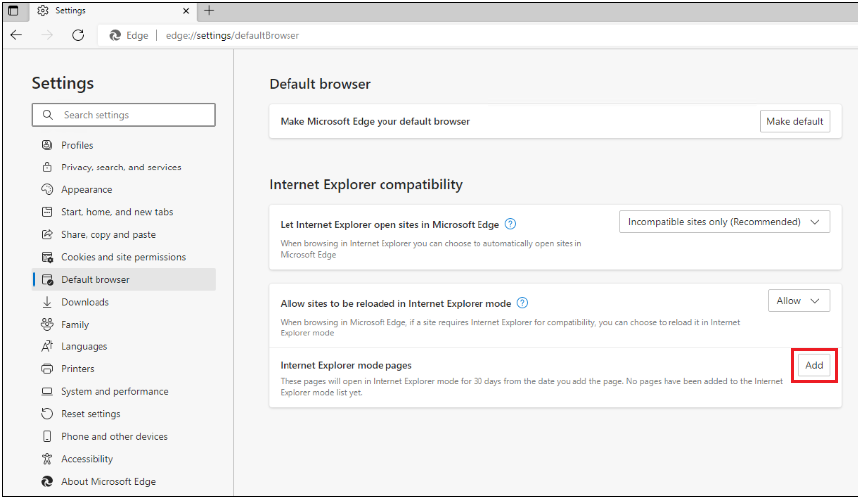
Task: Click the Privacy lock icon in sidebar
Action: (x=47, y=167)
